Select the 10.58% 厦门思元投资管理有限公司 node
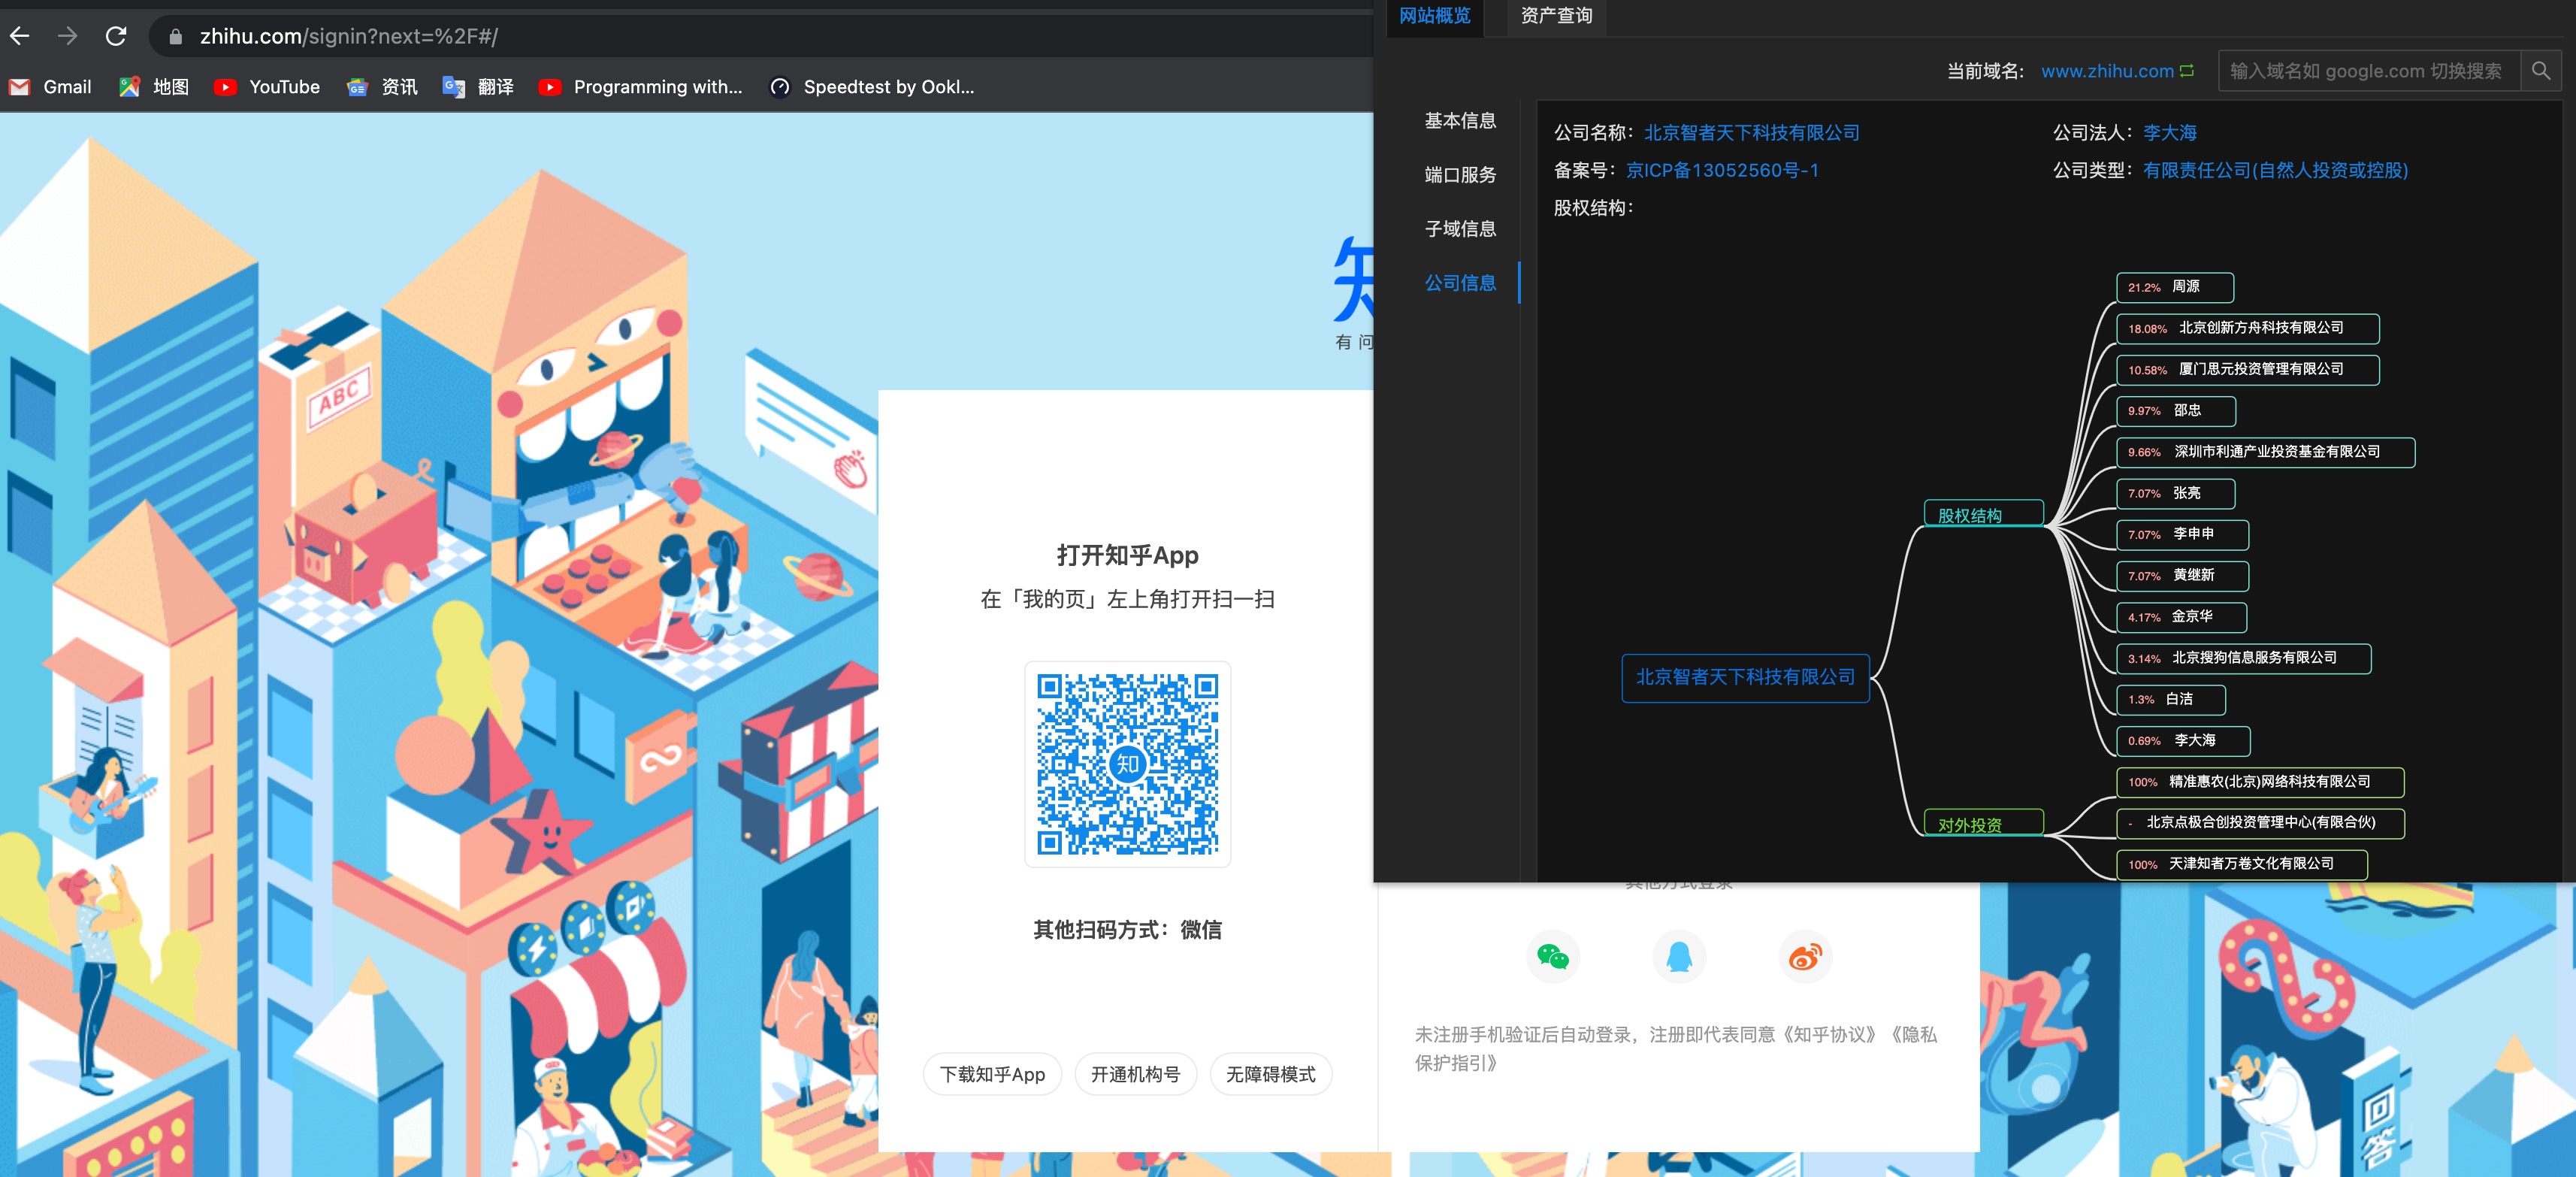2576x1177 pixels. click(x=2247, y=369)
